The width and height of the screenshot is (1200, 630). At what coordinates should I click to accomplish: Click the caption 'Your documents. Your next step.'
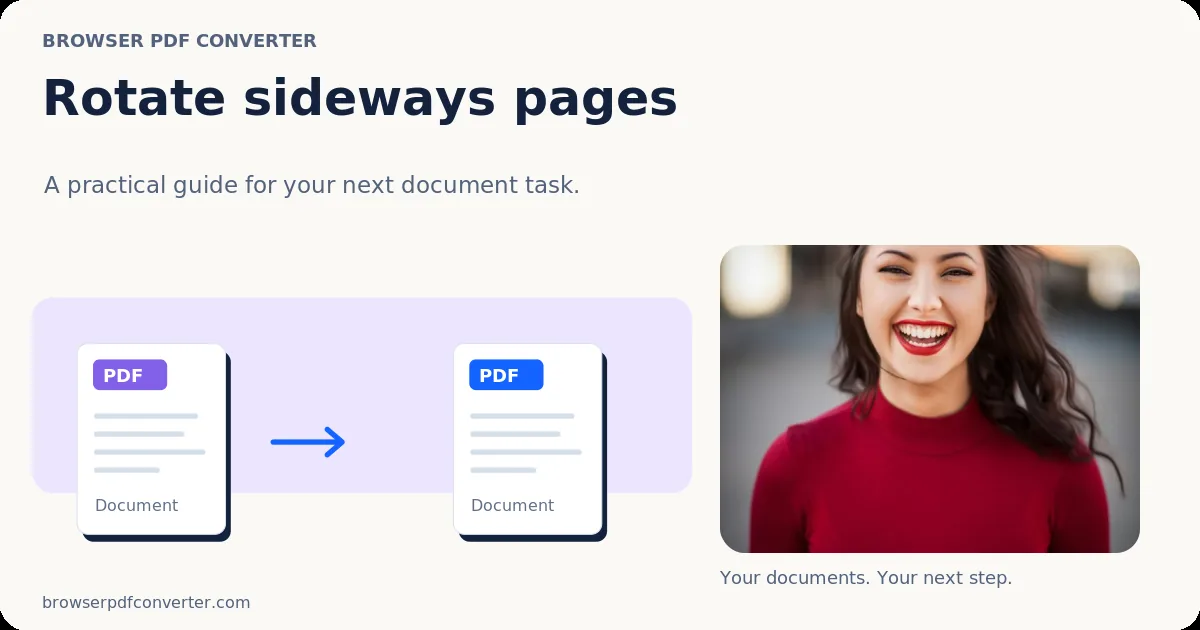click(x=866, y=578)
